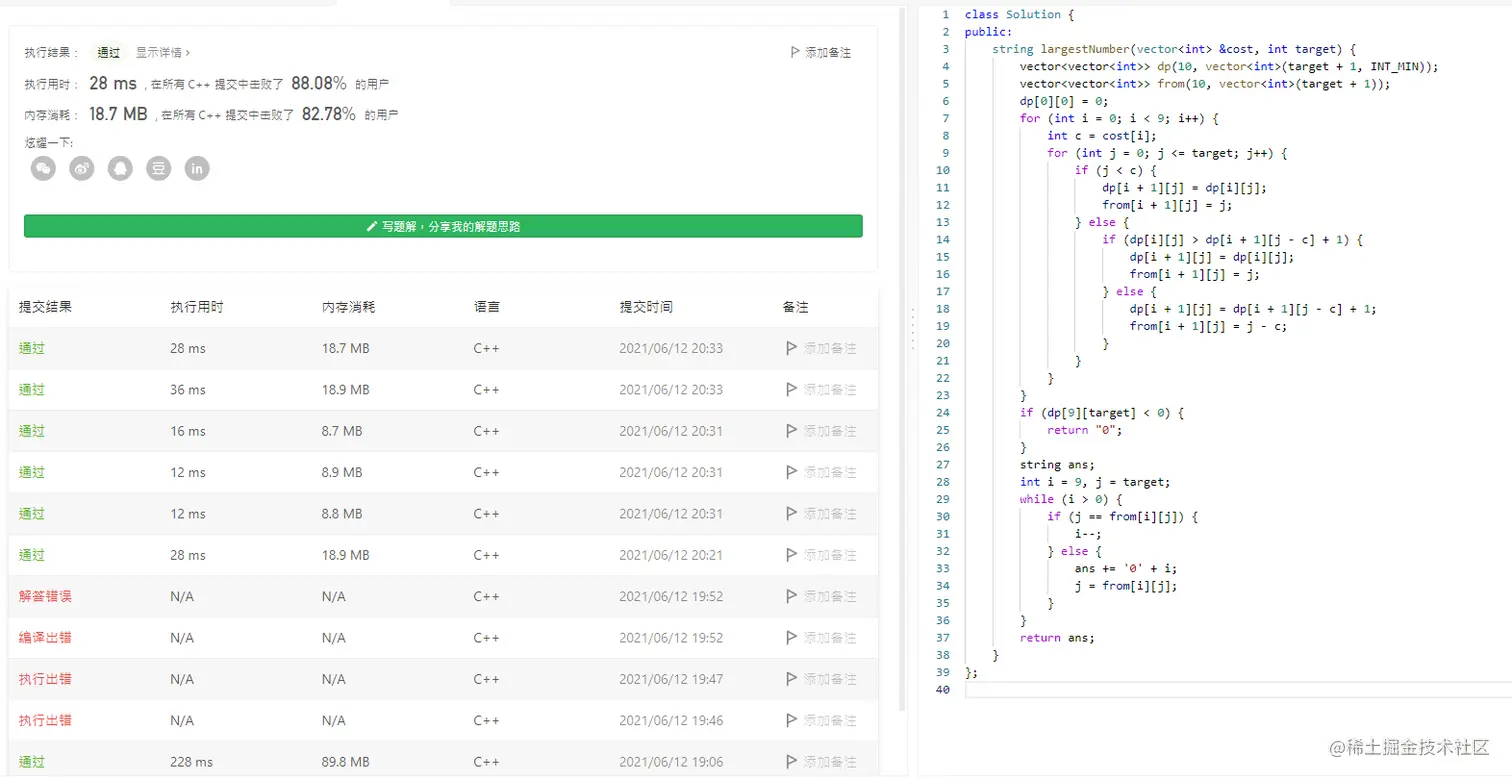Click 提交时间 column header

645,307
